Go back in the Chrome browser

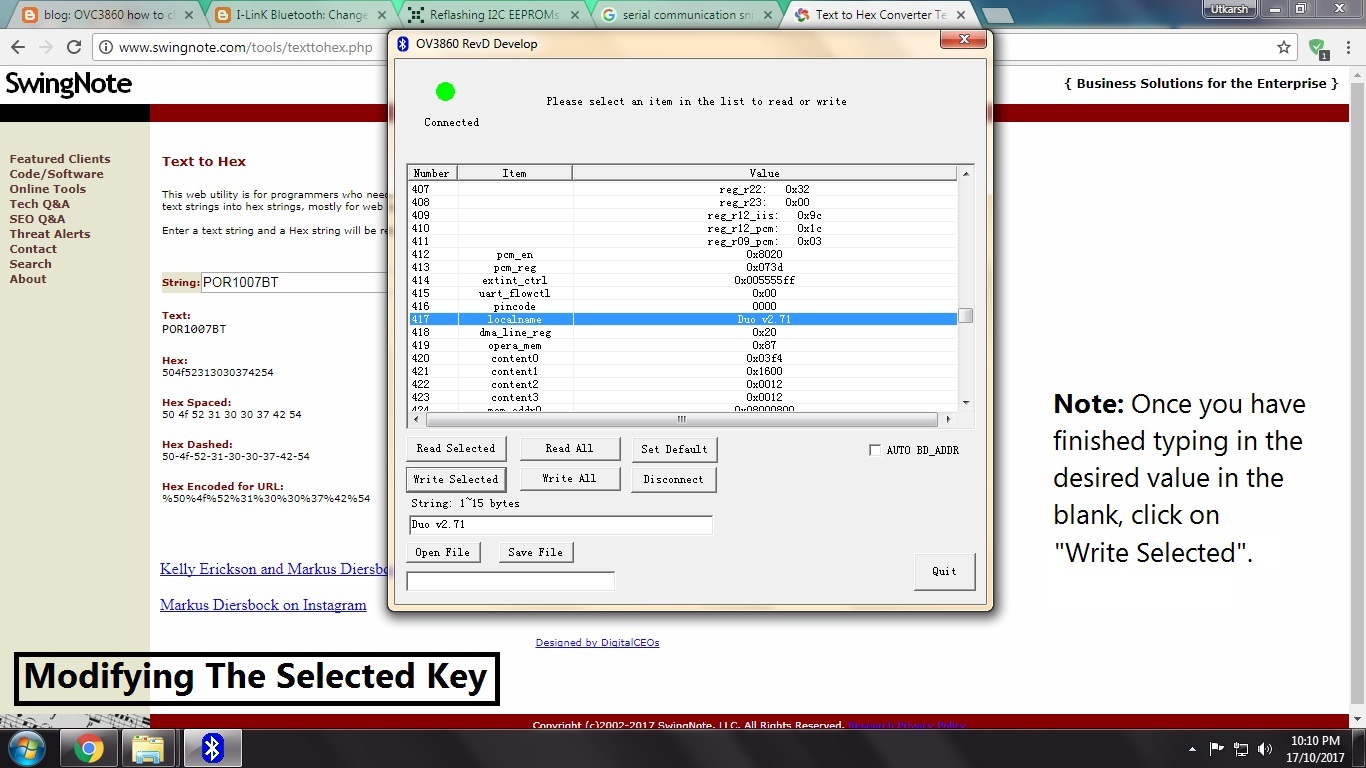tap(18, 47)
